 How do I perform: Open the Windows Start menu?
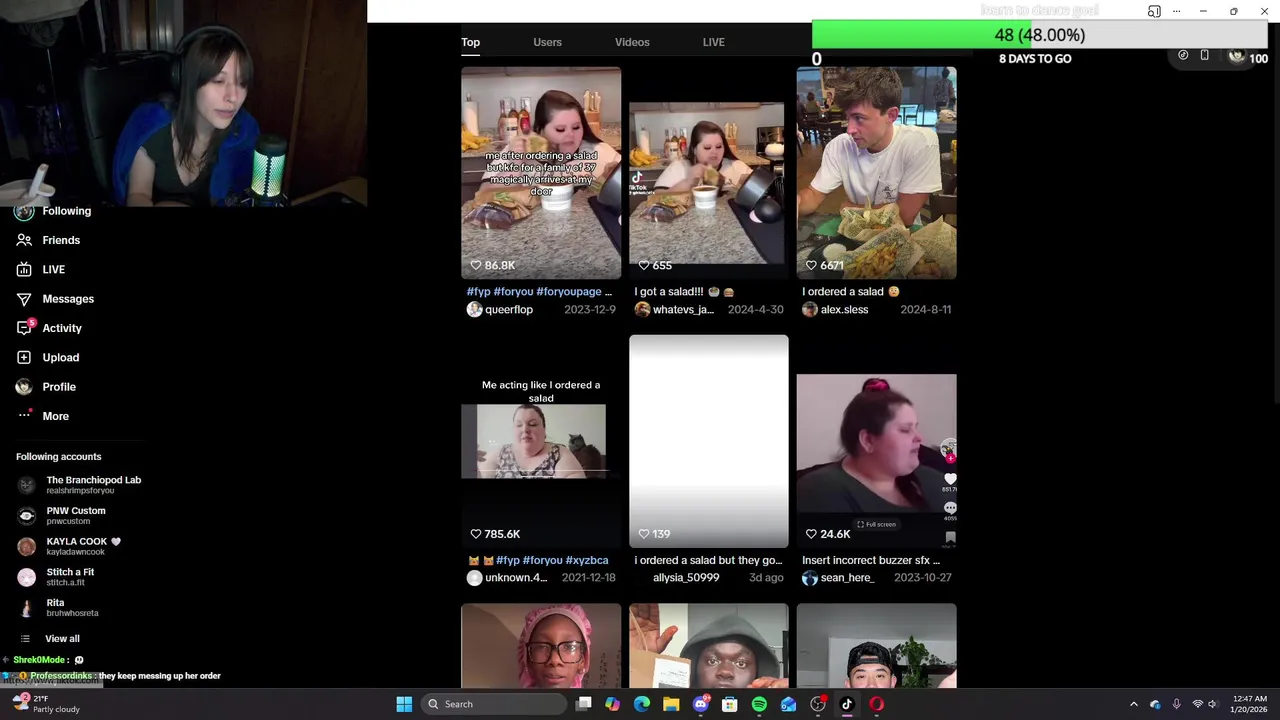pyautogui.click(x=404, y=704)
